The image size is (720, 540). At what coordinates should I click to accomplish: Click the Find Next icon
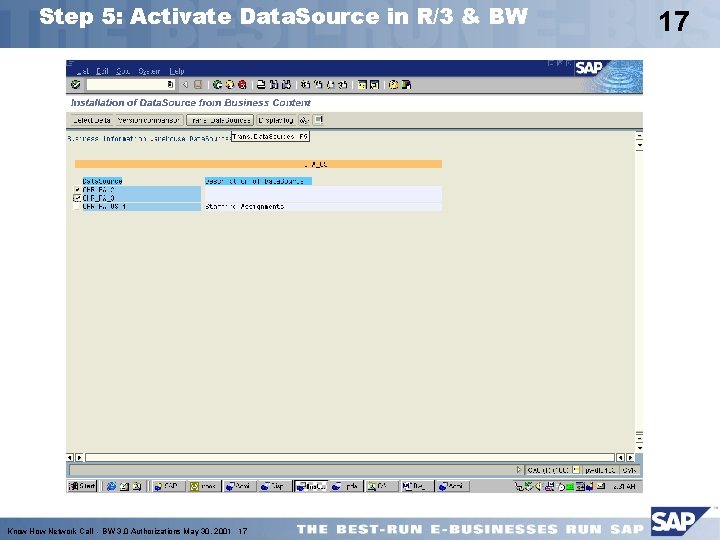[x=286, y=84]
